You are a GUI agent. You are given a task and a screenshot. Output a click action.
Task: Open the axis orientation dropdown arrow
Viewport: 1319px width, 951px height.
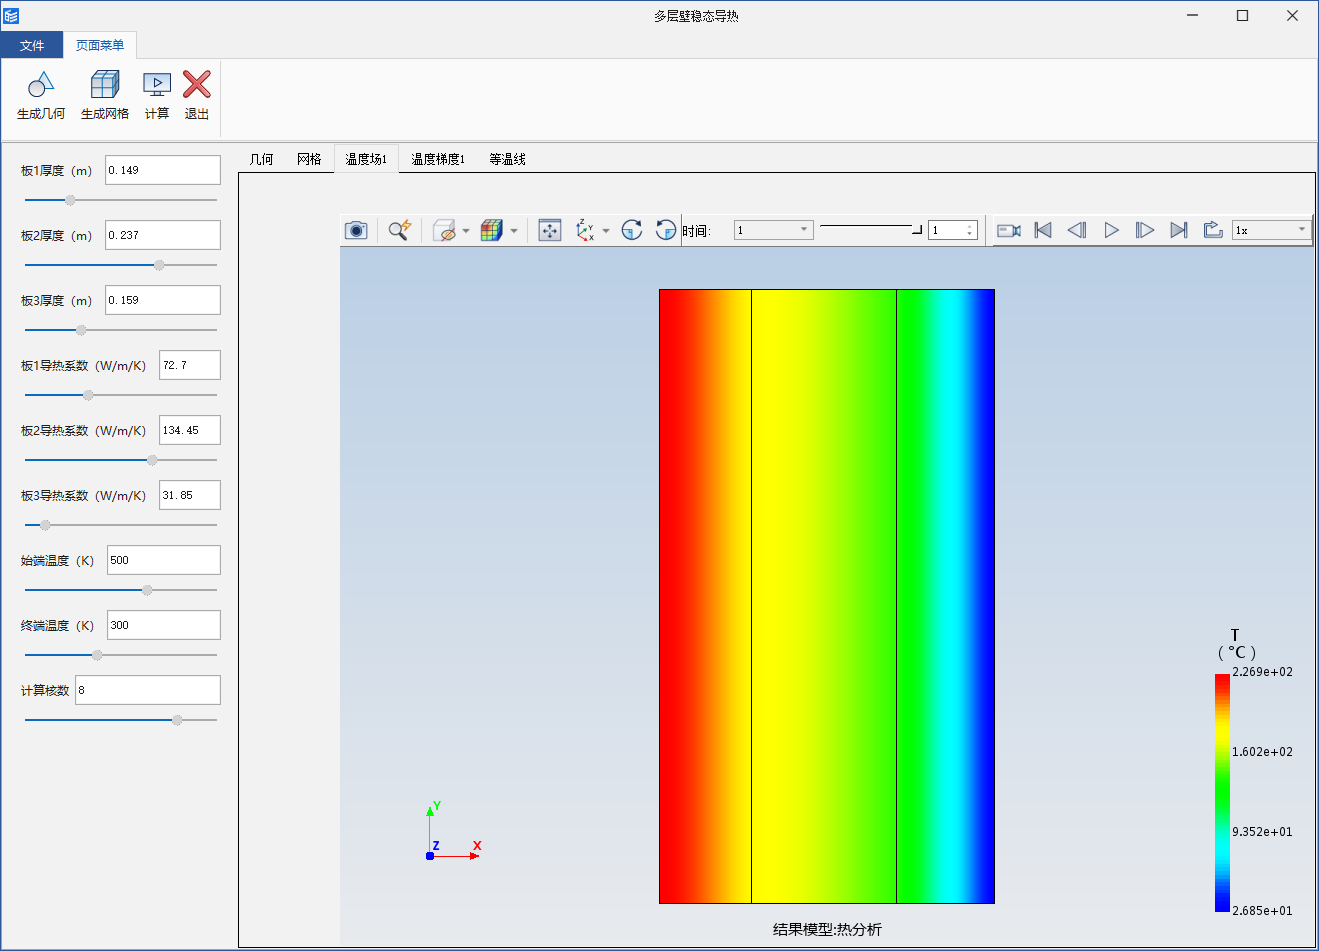[x=606, y=231]
